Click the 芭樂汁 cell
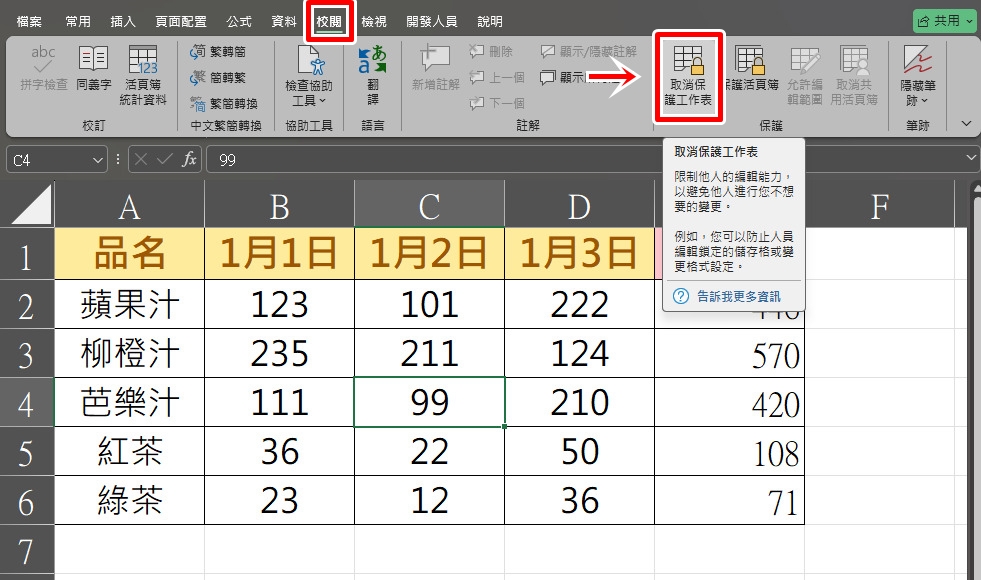Image resolution: width=981 pixels, height=580 pixels. [x=130, y=402]
